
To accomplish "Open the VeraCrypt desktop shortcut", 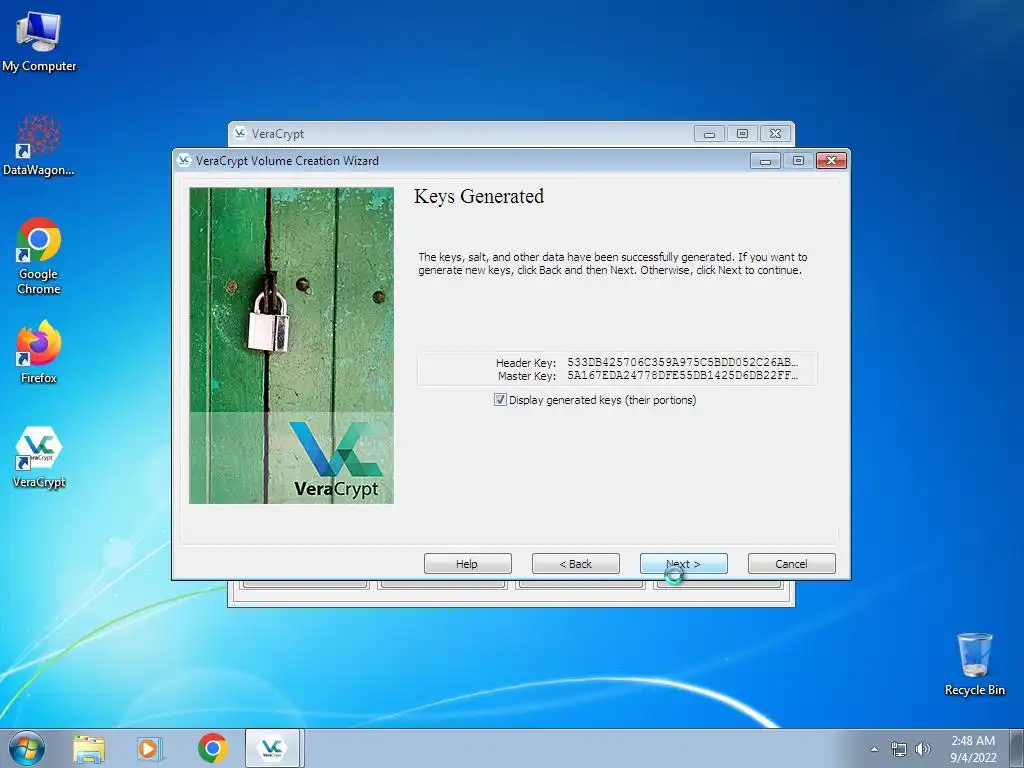I will click(39, 456).
